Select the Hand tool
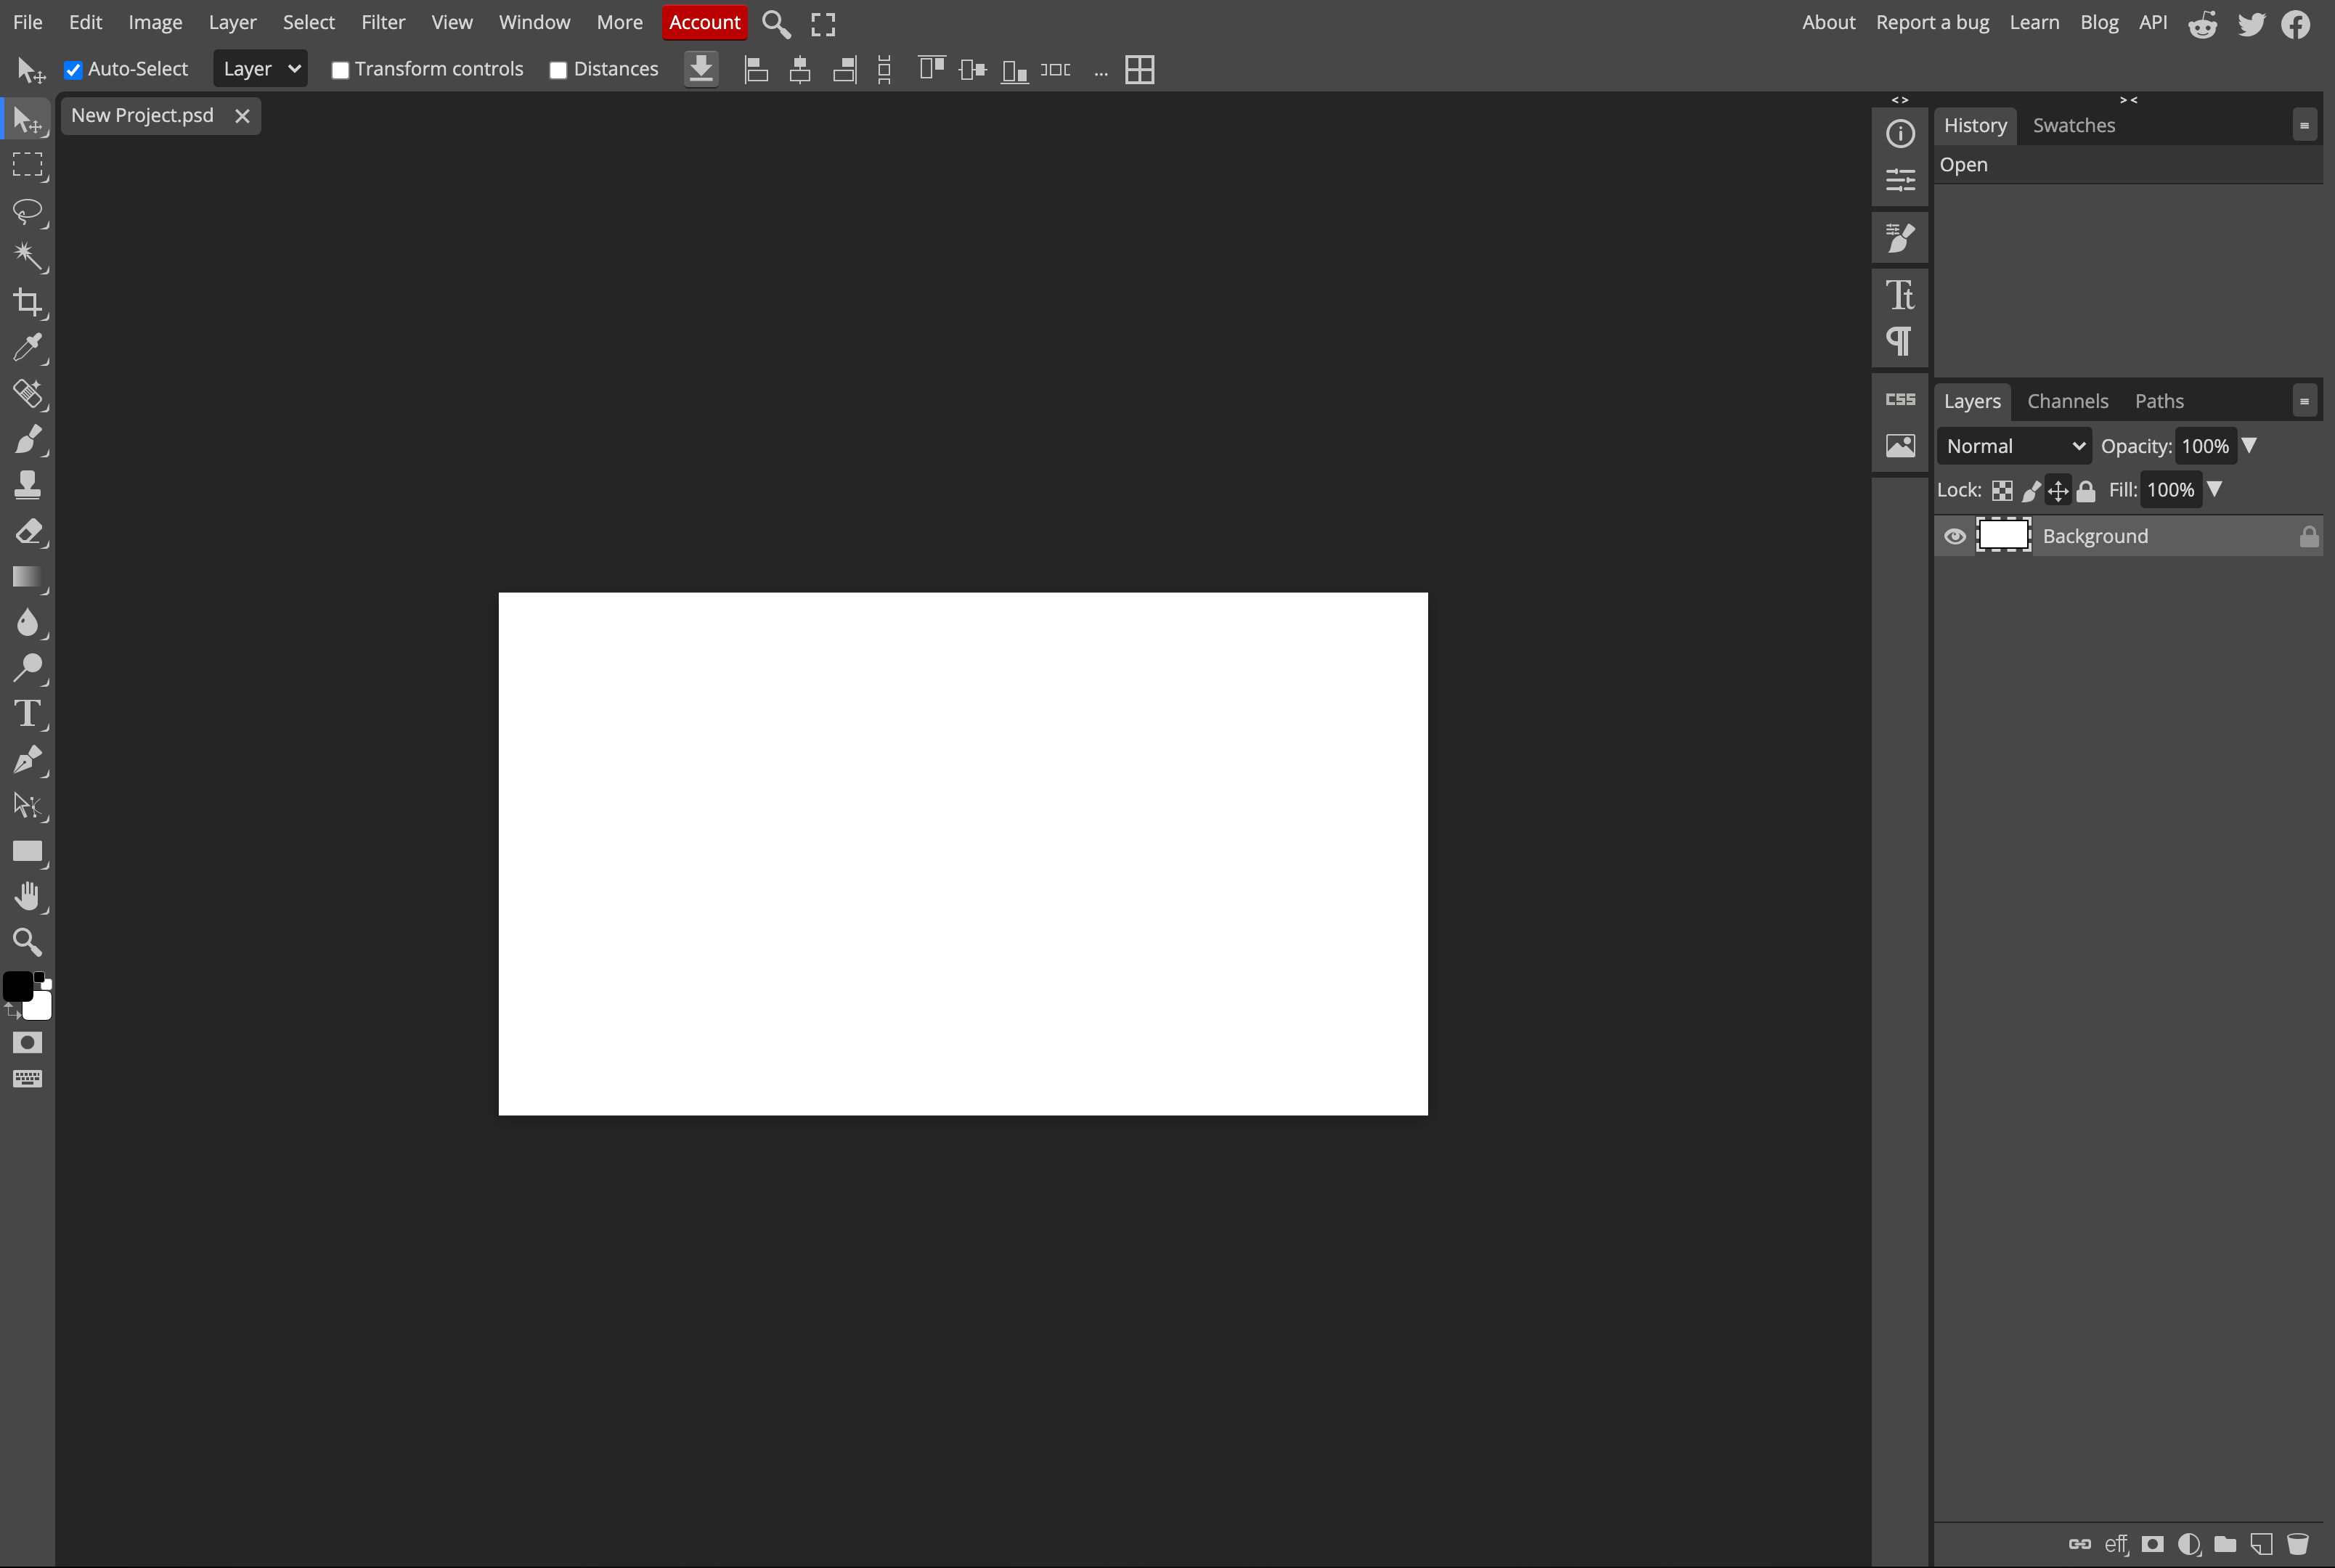This screenshot has width=2335, height=1568. 28,897
